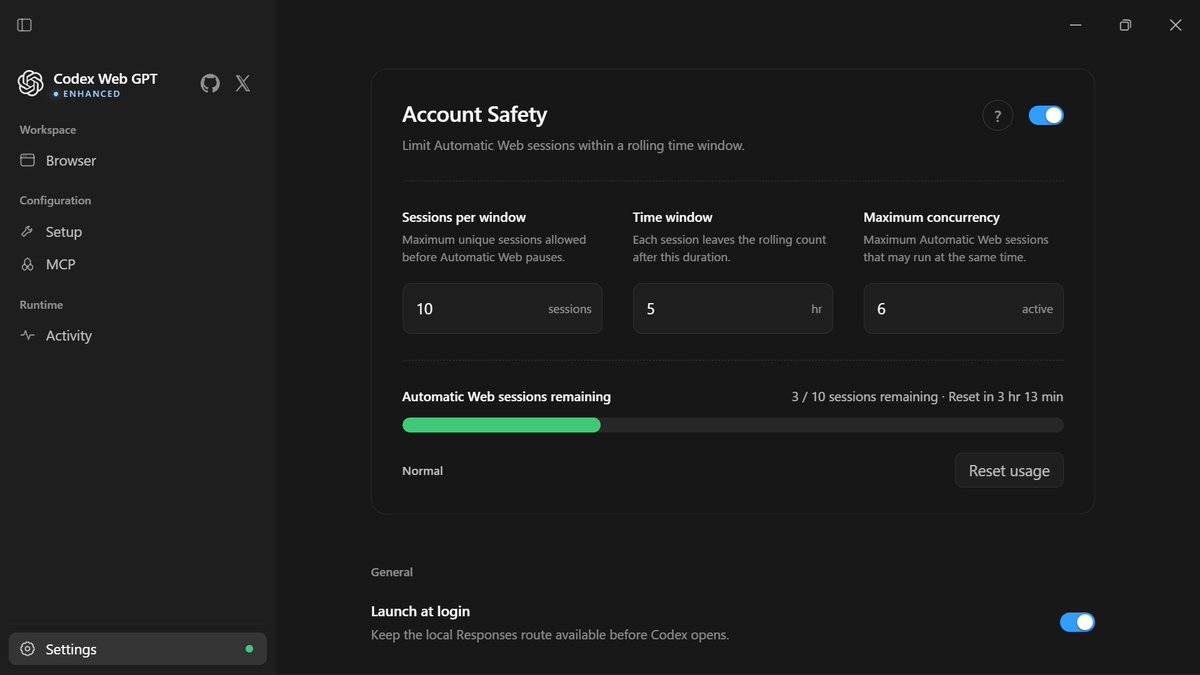Click the green status dot on Settings
Viewport: 1200px width, 675px height.
pos(249,649)
